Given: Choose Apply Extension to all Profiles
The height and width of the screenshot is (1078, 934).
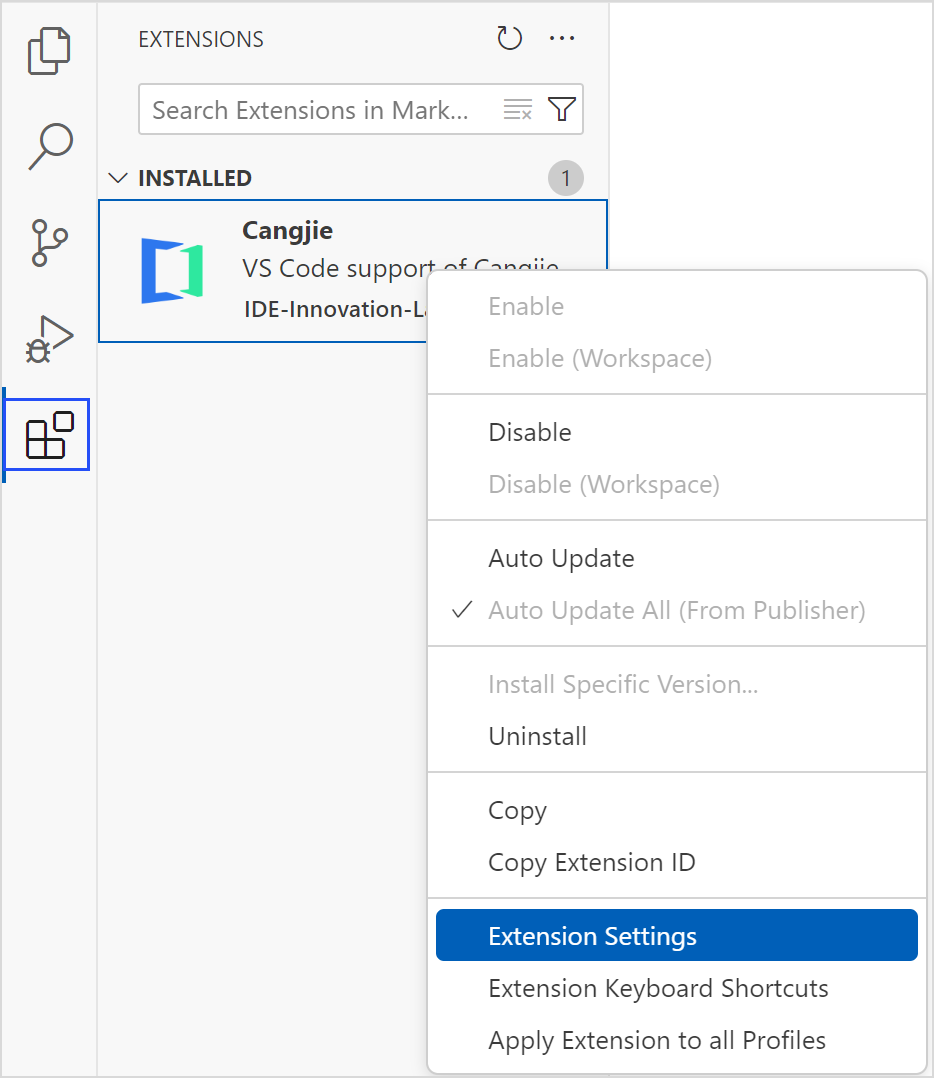Looking at the screenshot, I should (x=657, y=1040).
